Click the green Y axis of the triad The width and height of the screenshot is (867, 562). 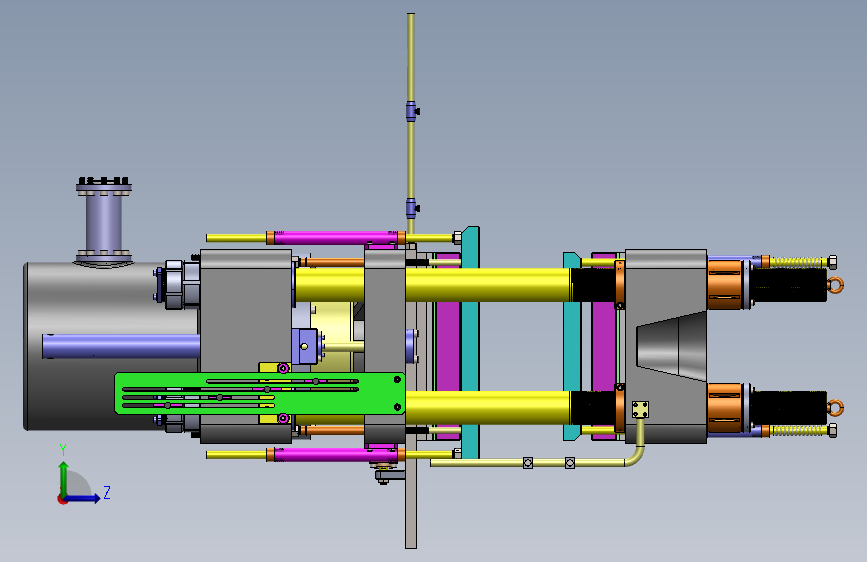click(64, 479)
